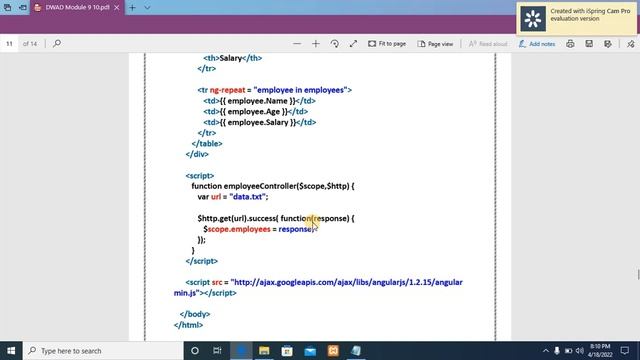Open the set-aside tabs icon

tap(7, 7)
